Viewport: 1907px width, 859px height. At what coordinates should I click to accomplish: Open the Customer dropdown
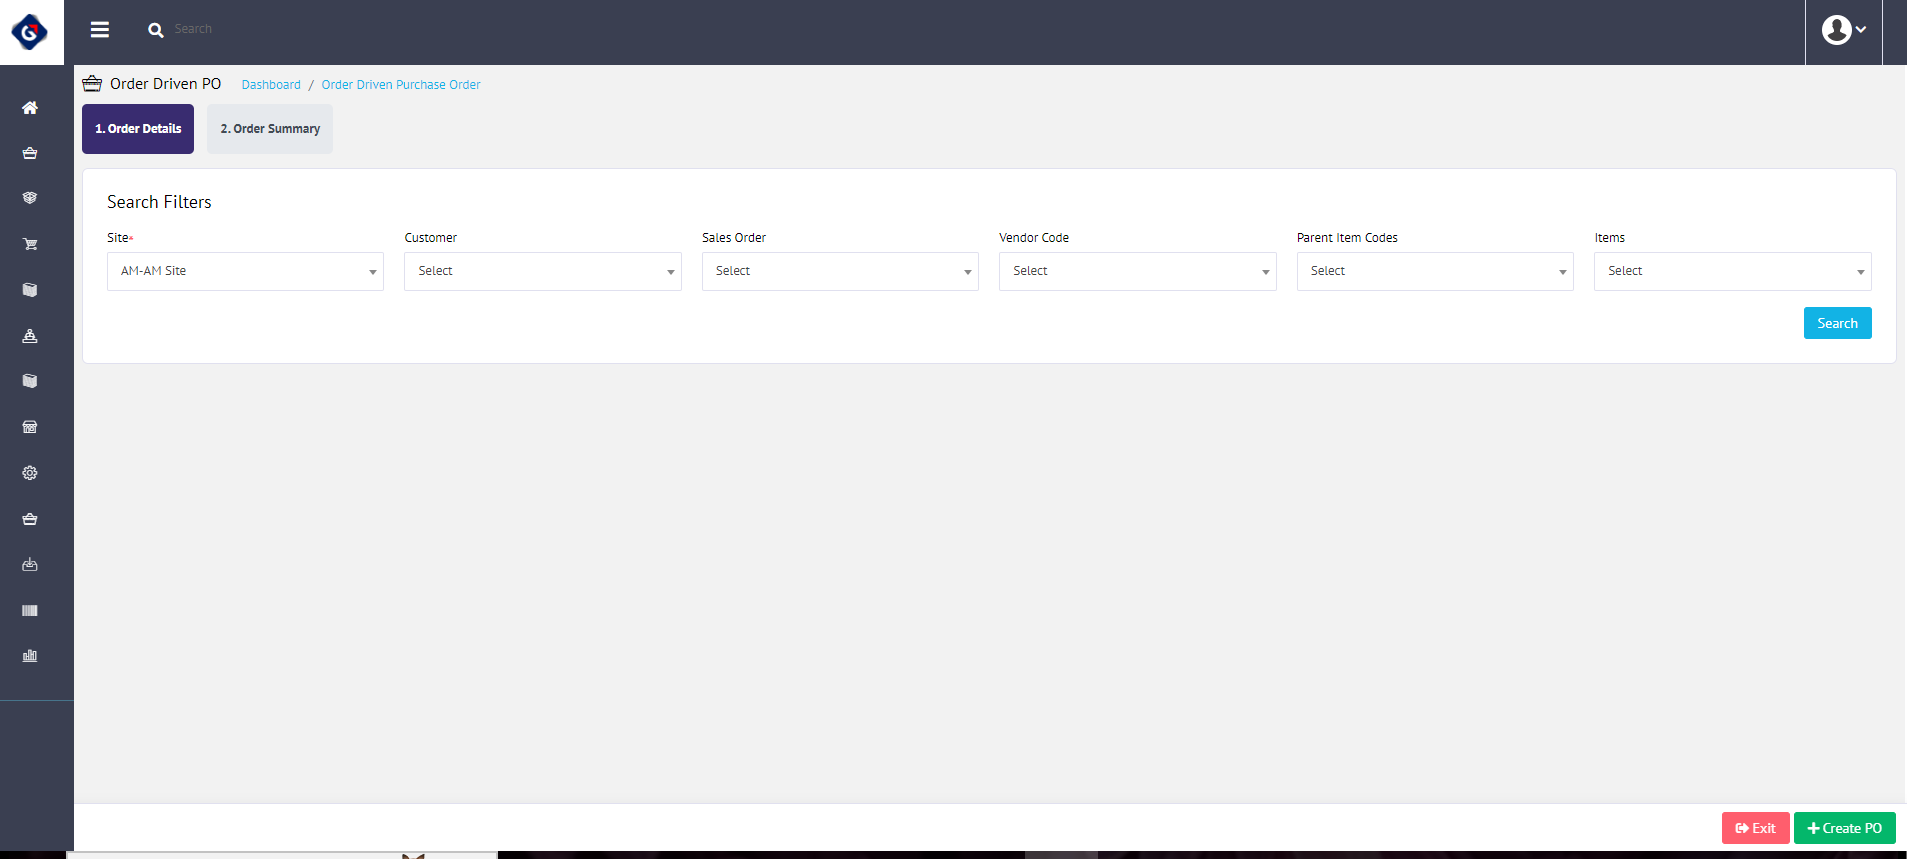[542, 271]
